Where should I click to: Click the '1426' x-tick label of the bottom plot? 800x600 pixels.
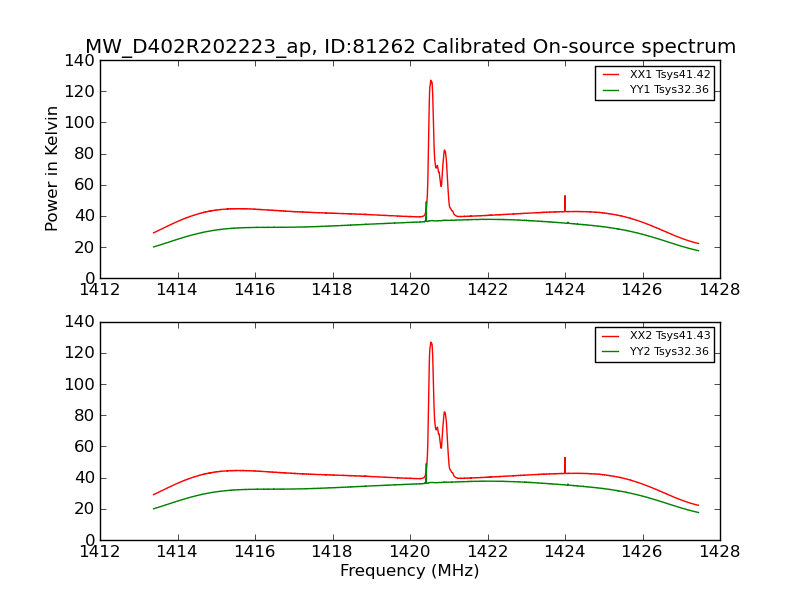(642, 552)
